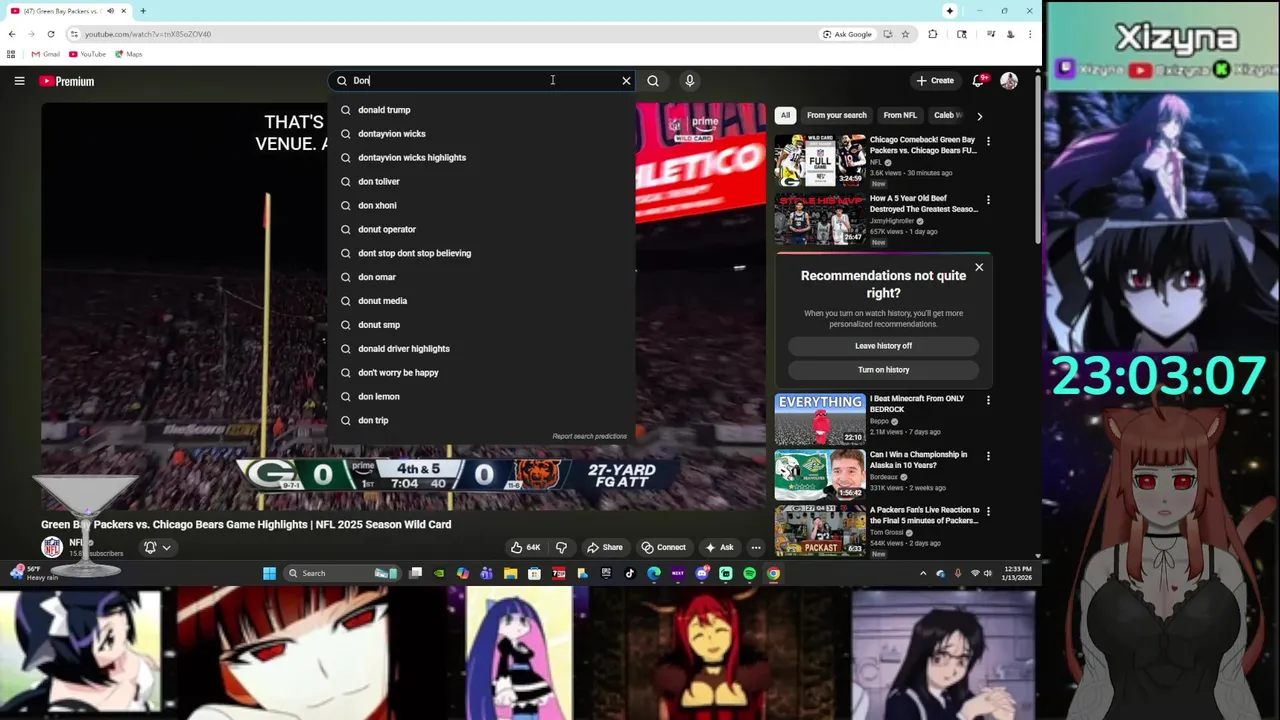Open options for Chicago Comeback video

988,142
